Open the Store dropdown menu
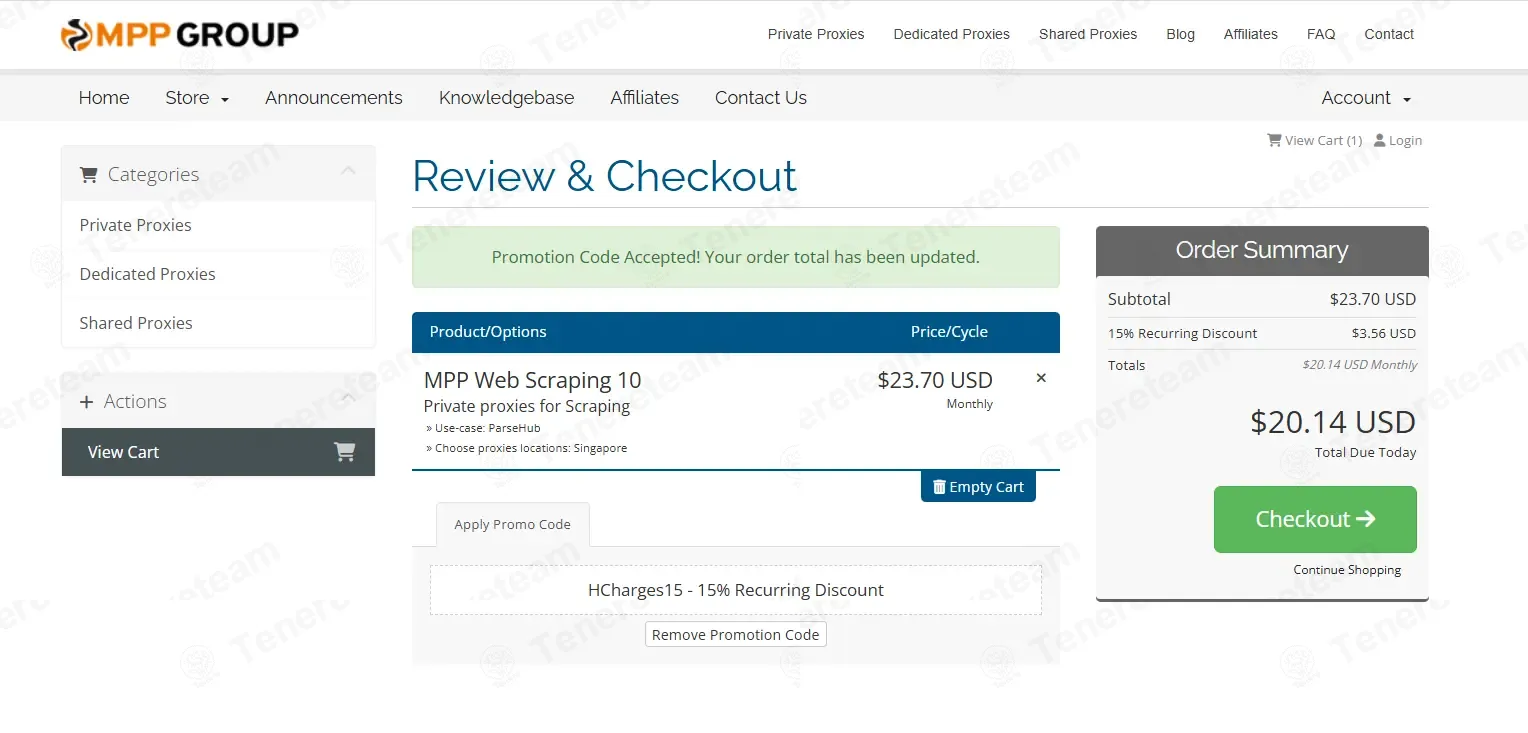 tap(197, 98)
